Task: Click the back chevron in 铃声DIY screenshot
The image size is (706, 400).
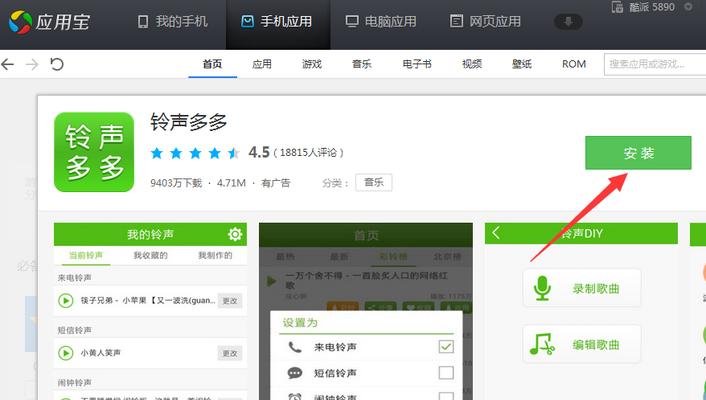Action: pyautogui.click(x=496, y=233)
